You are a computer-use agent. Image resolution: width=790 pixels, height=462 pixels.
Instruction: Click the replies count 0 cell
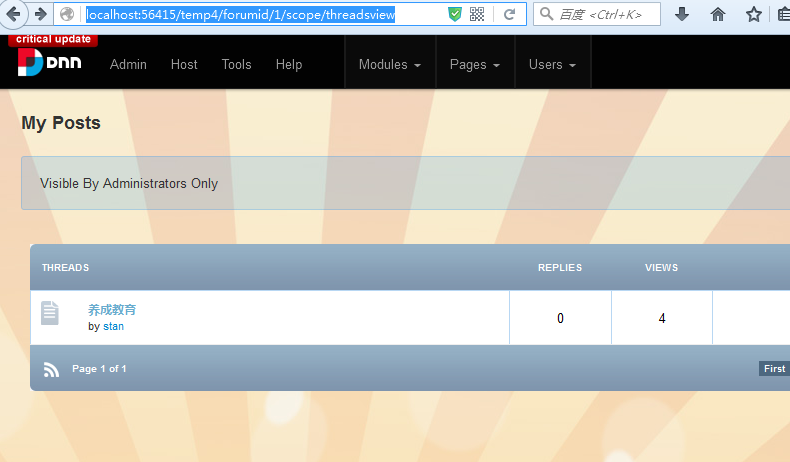click(x=560, y=318)
